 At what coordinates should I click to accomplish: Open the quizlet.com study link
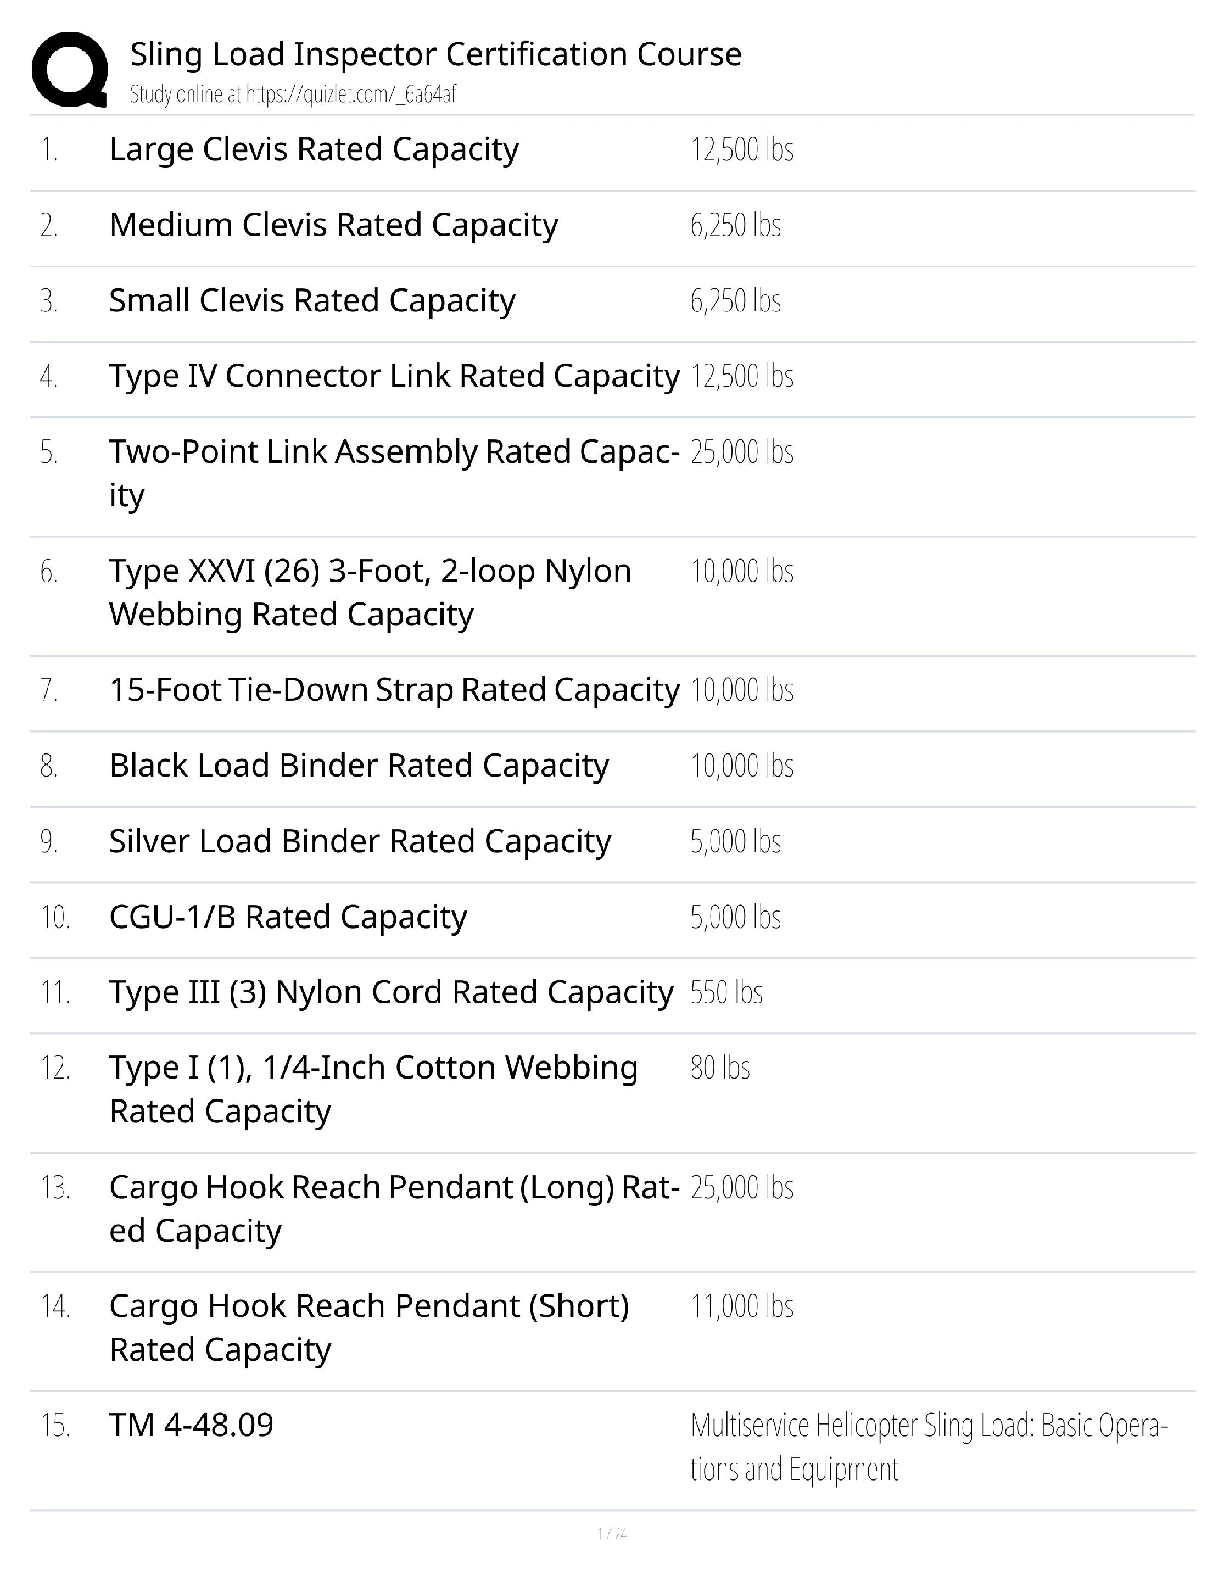click(292, 94)
